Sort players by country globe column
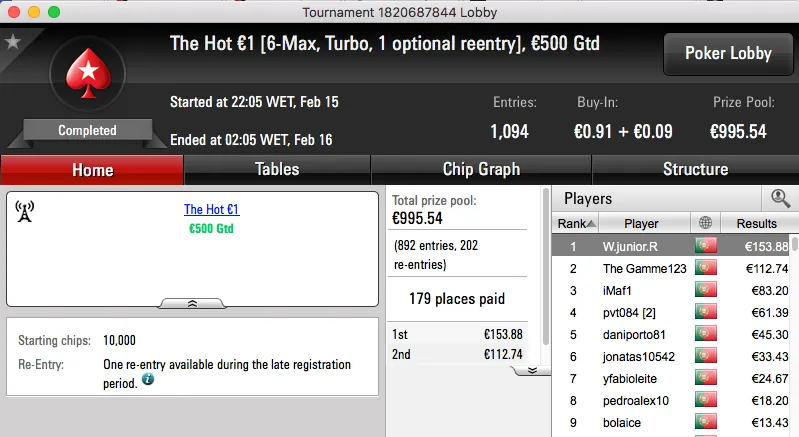This screenshot has height=437, width=799. click(x=708, y=224)
